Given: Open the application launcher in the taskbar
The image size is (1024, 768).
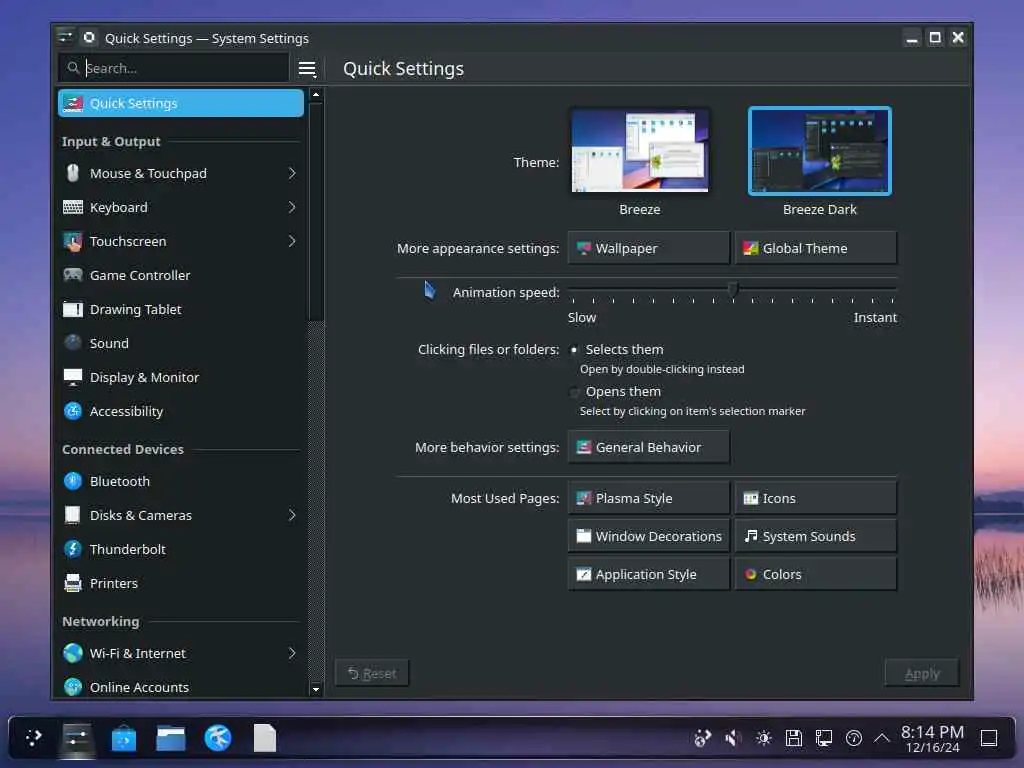Looking at the screenshot, I should click(x=33, y=739).
